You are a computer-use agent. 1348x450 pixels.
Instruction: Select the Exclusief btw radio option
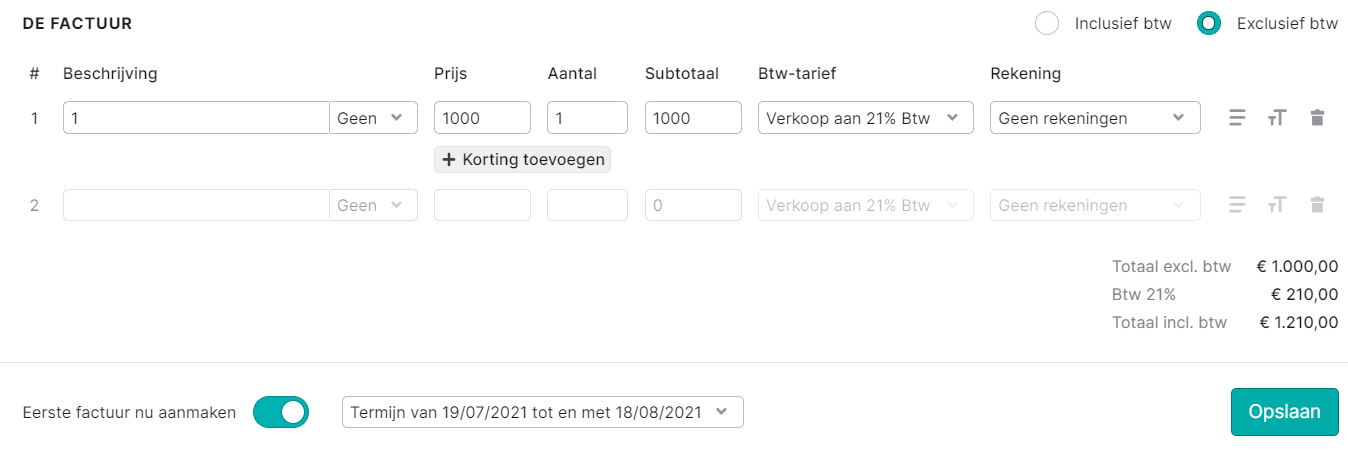[x=1209, y=23]
